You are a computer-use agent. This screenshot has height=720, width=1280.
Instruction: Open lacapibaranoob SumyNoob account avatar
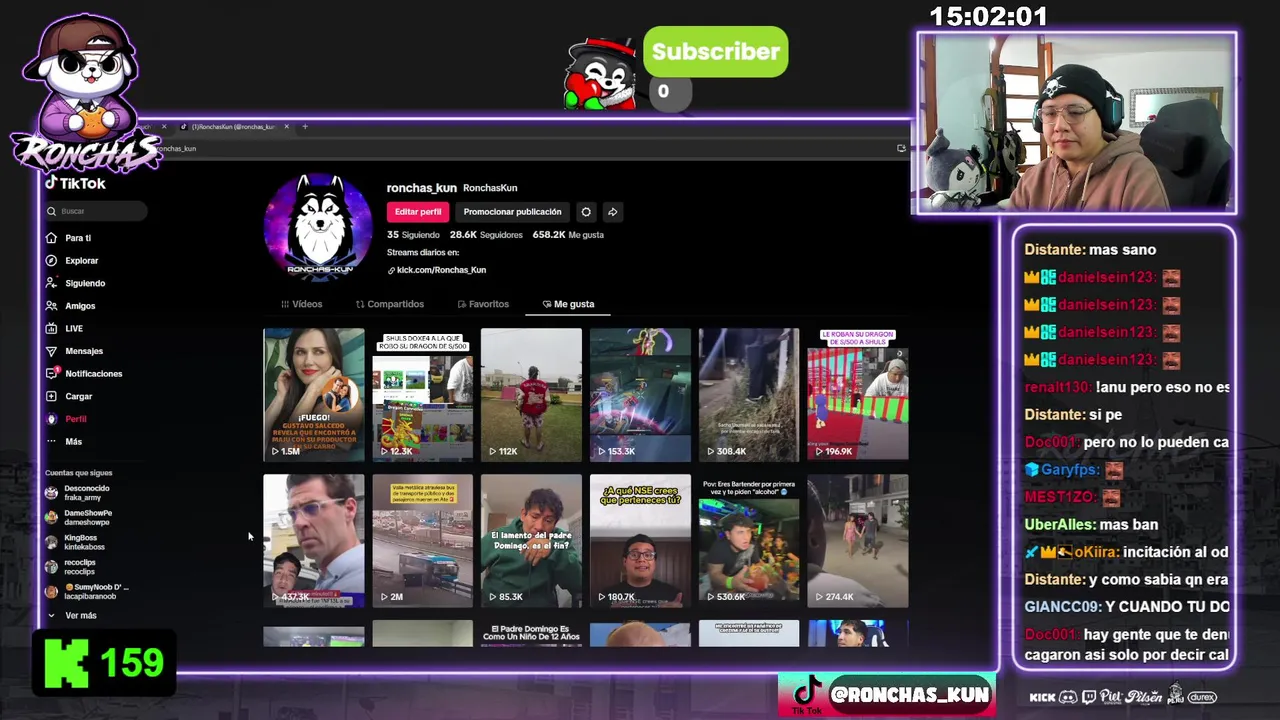[51, 592]
